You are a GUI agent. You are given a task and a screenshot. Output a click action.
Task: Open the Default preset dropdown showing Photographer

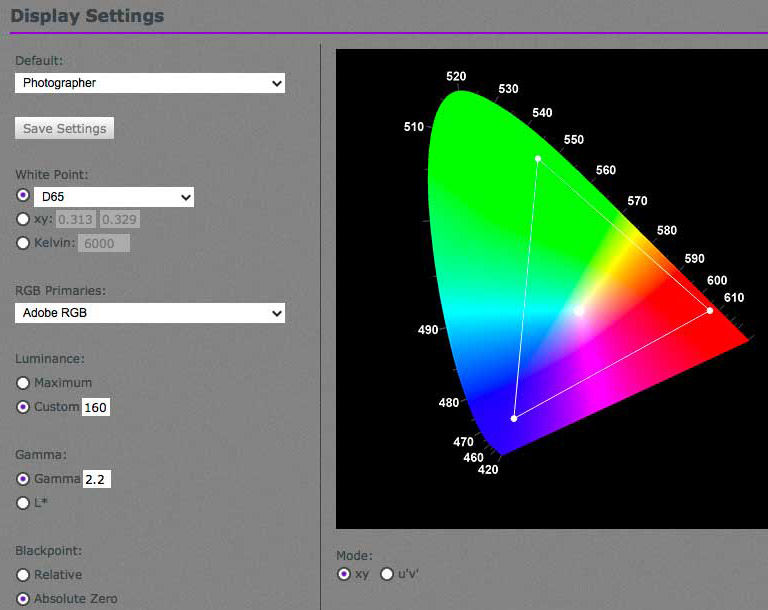point(150,83)
